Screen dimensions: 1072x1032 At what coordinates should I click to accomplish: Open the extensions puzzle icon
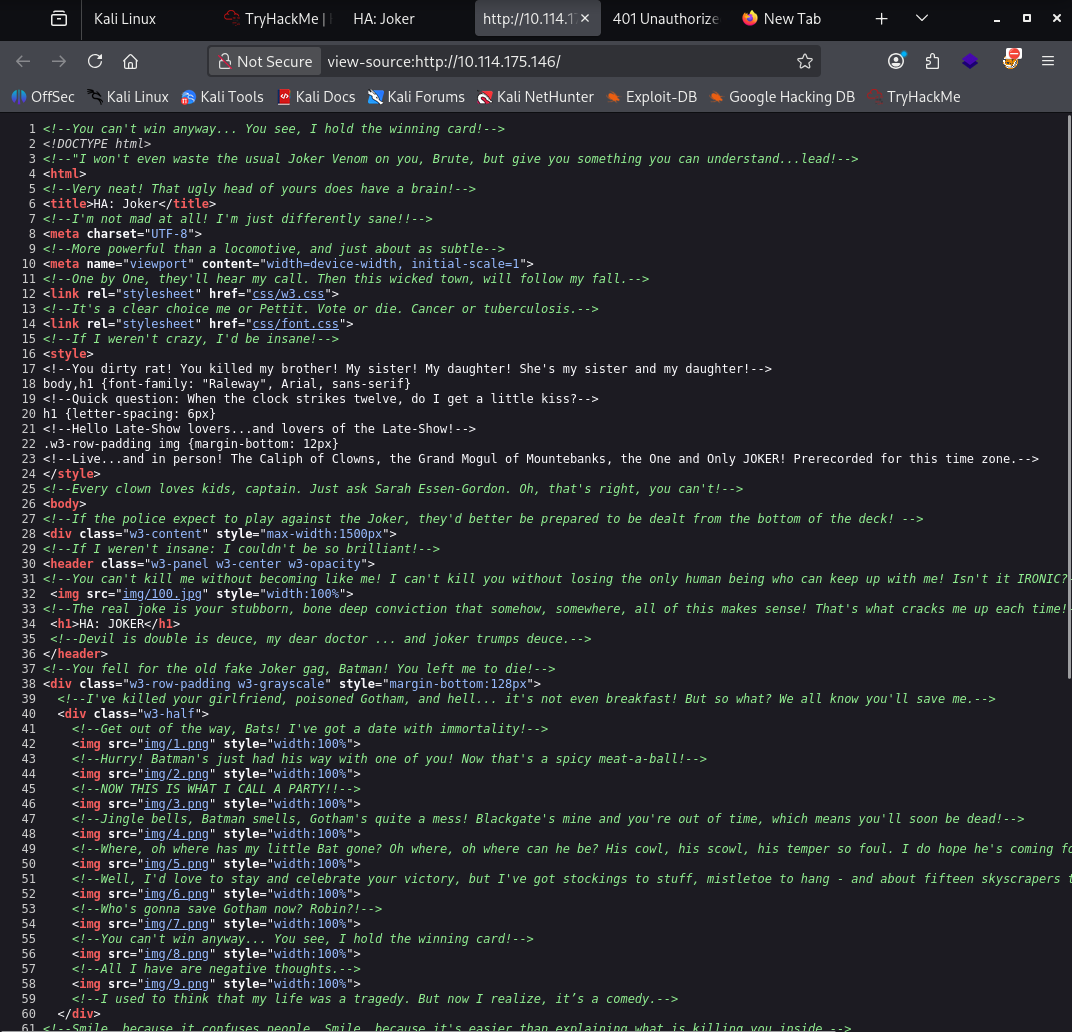(x=932, y=62)
